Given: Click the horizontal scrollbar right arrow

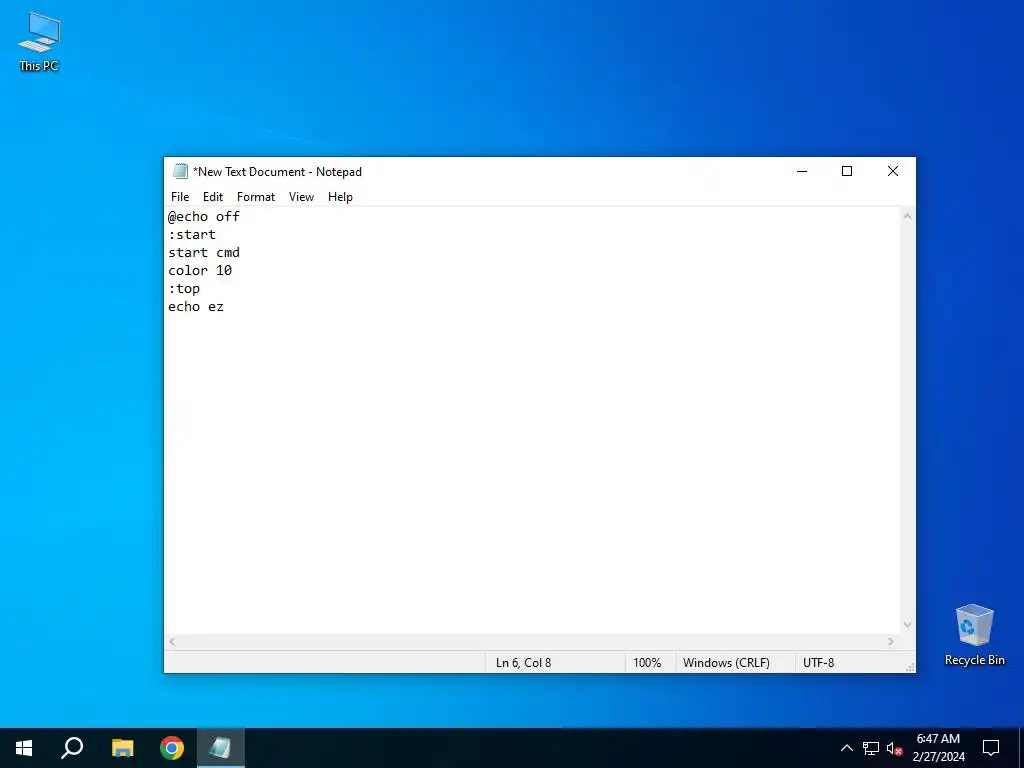Looking at the screenshot, I should click(x=891, y=642).
